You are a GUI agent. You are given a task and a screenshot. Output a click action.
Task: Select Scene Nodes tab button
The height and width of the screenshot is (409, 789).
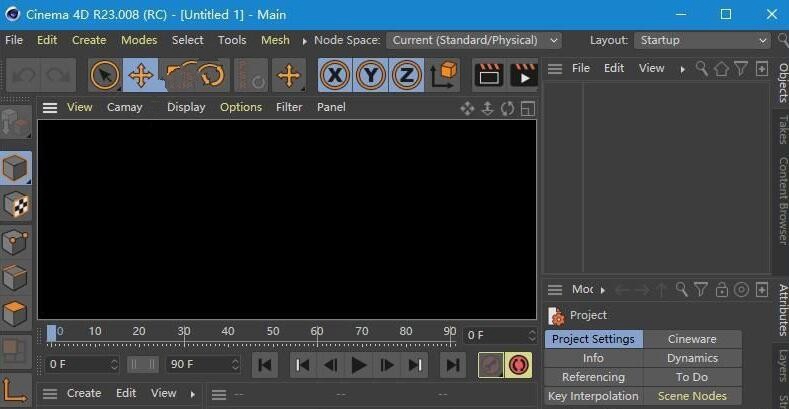point(692,396)
